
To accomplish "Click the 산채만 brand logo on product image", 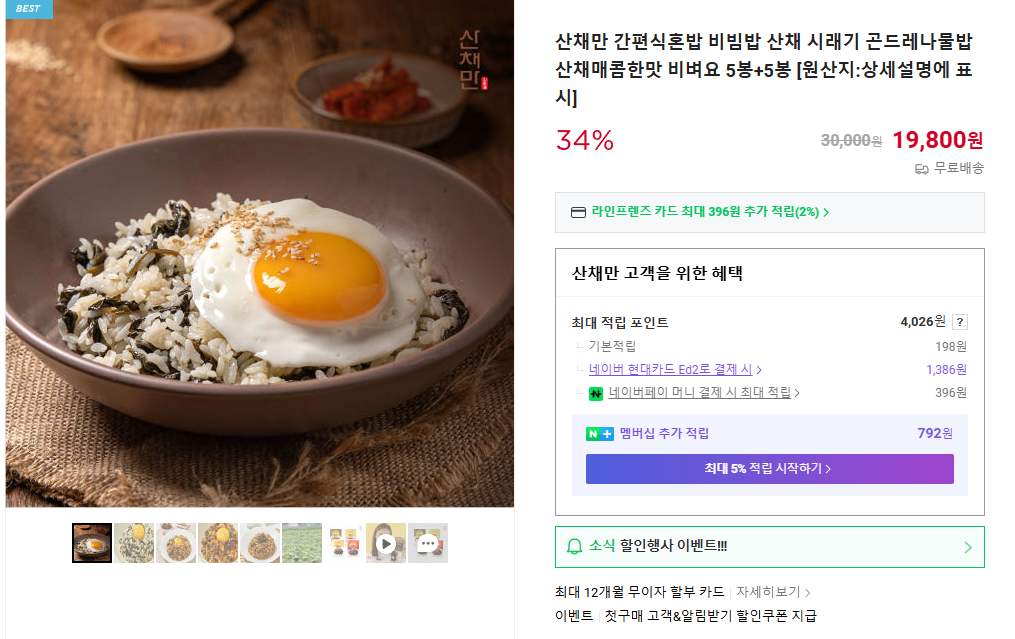I will (470, 59).
